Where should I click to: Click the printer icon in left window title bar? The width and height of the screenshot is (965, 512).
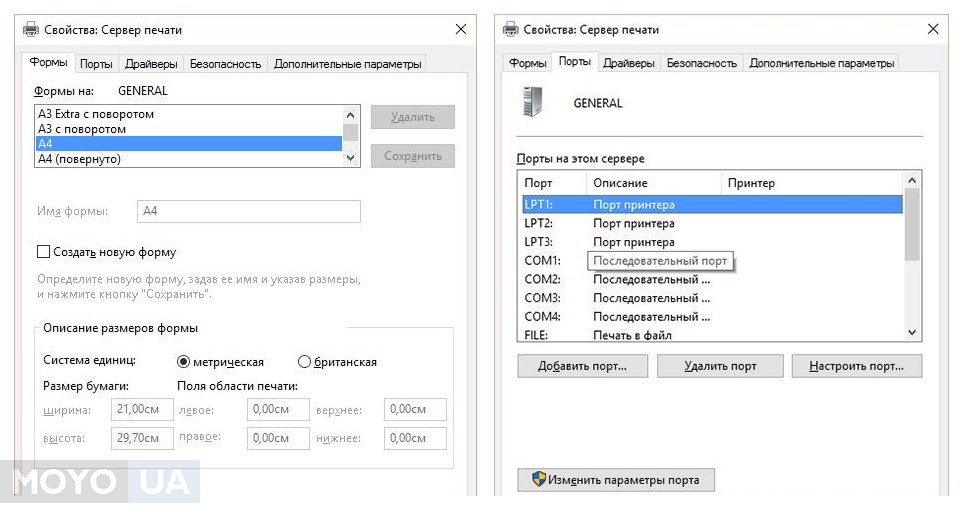[33, 30]
